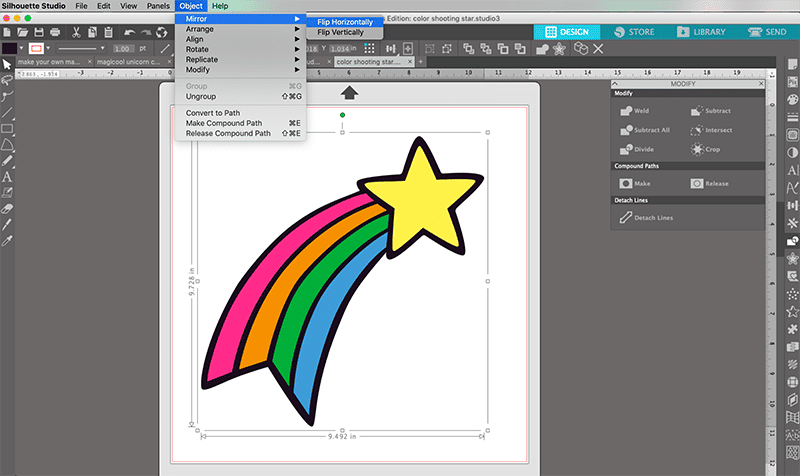Image resolution: width=800 pixels, height=476 pixels.
Task: Click the Y position value field
Action: point(339,49)
